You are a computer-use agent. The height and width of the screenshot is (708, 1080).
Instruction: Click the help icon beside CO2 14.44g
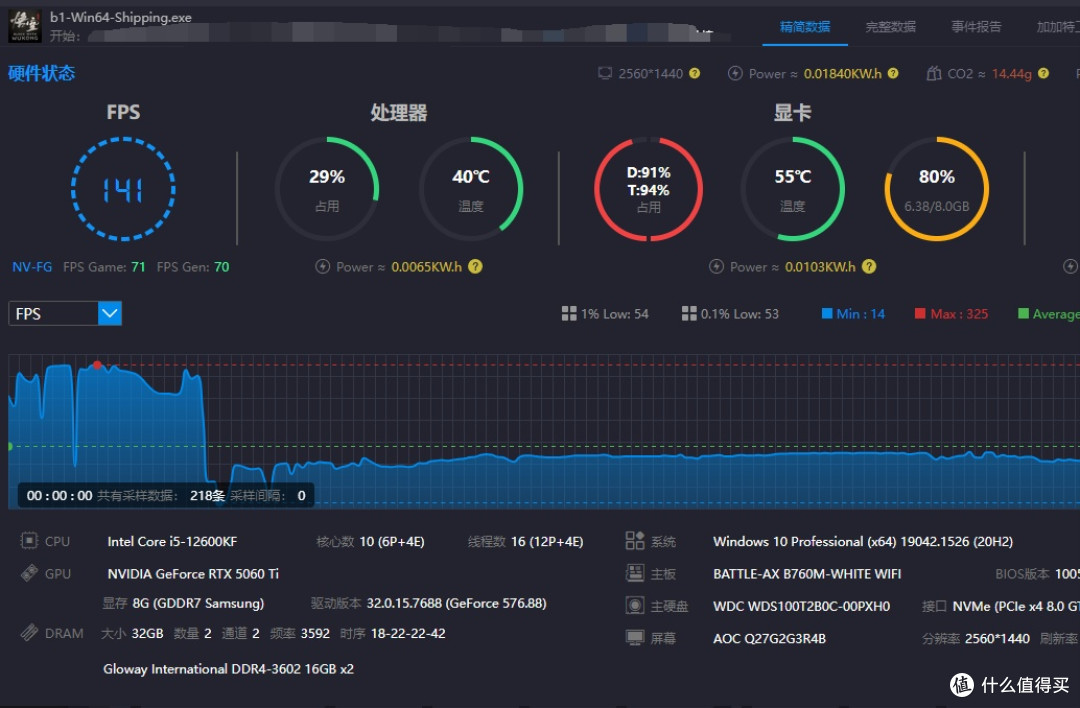tap(1043, 73)
